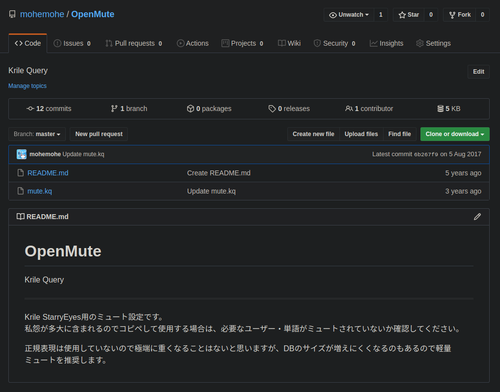The width and height of the screenshot is (500, 392).
Task: Click the watcher count 1
Action: tap(381, 15)
